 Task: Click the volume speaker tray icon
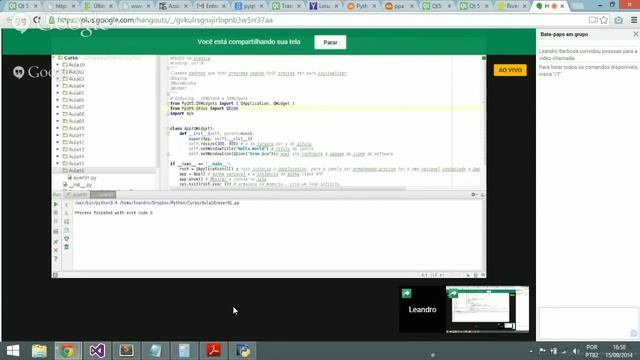(x=576, y=351)
